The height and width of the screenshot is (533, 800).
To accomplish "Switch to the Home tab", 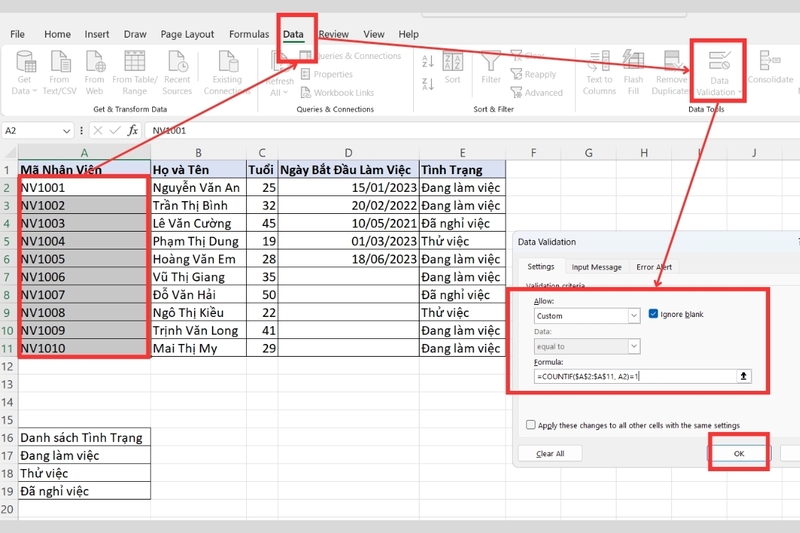I will pyautogui.click(x=57, y=34).
